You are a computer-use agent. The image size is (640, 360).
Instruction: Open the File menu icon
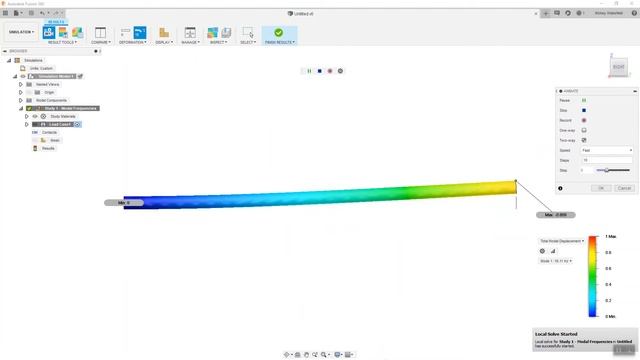coord(17,13)
